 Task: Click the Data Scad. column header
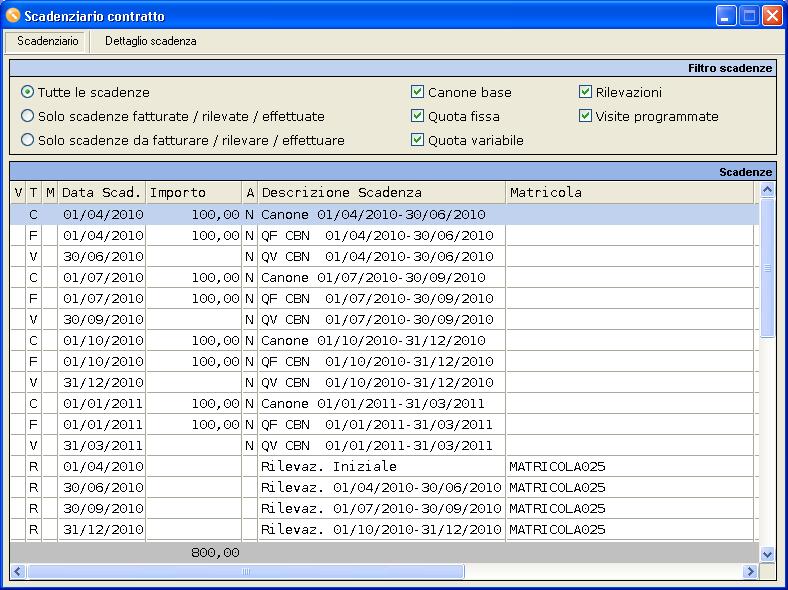[x=101, y=192]
